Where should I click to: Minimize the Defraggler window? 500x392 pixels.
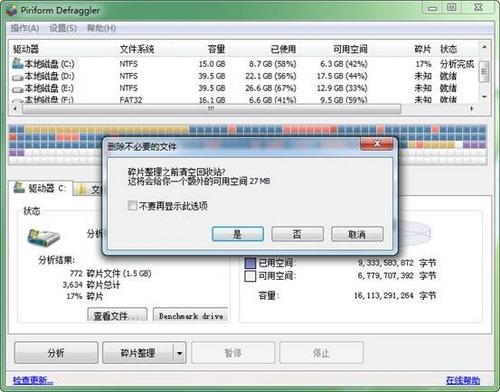point(432,8)
